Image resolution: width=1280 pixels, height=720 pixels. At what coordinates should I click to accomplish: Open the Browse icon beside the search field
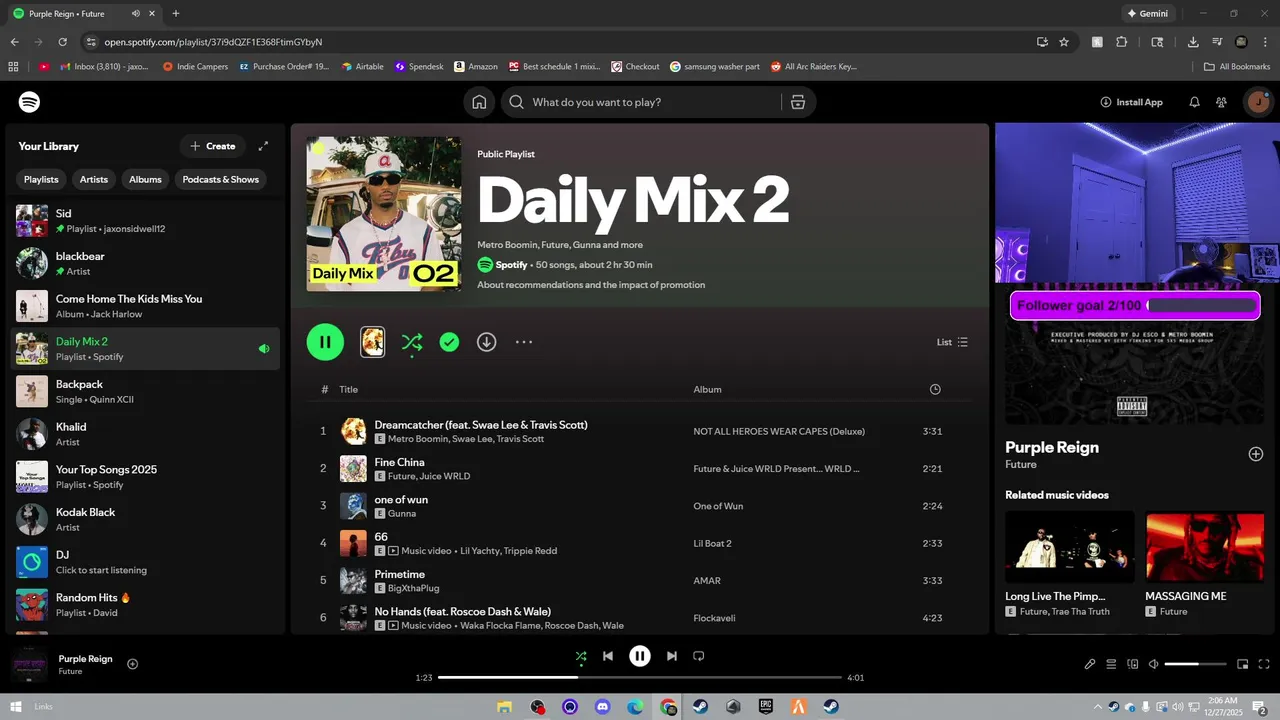(797, 102)
